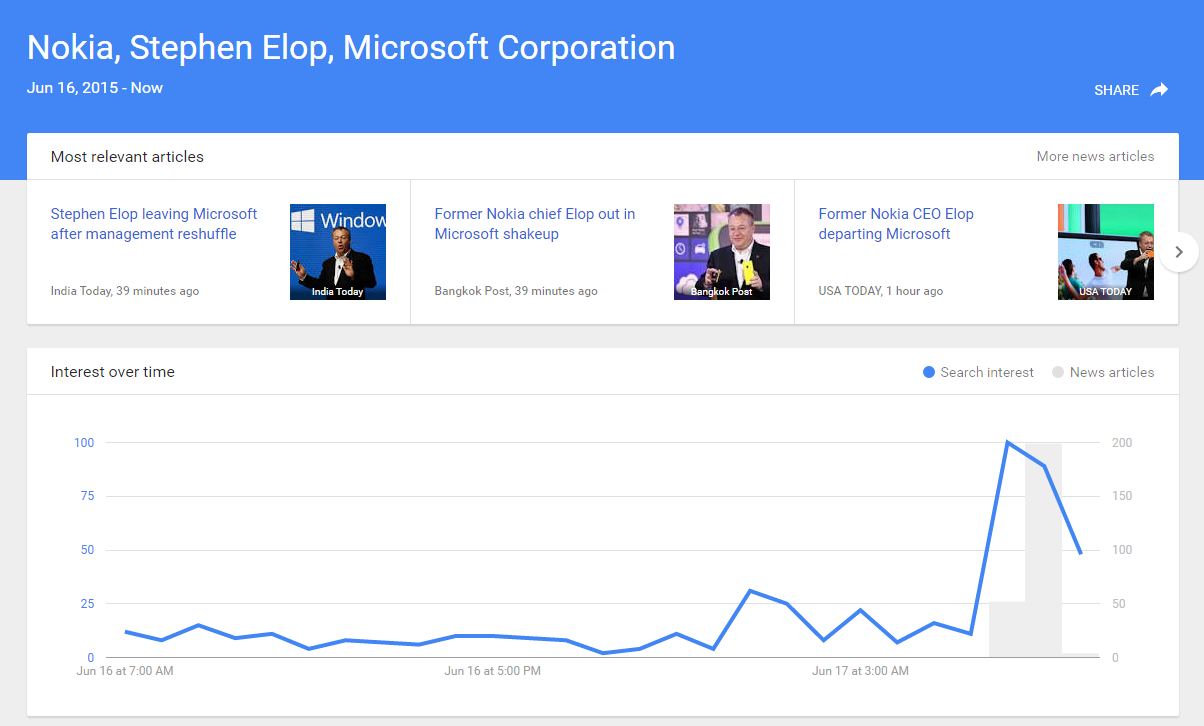Click the Search interest legend label
The width and height of the screenshot is (1204, 726).
pos(987,372)
